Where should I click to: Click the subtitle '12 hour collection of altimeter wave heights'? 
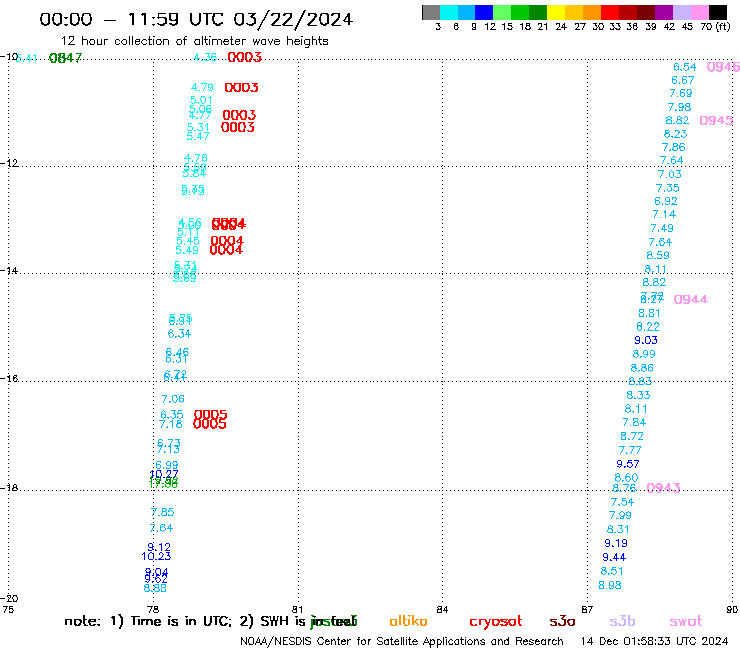point(194,41)
